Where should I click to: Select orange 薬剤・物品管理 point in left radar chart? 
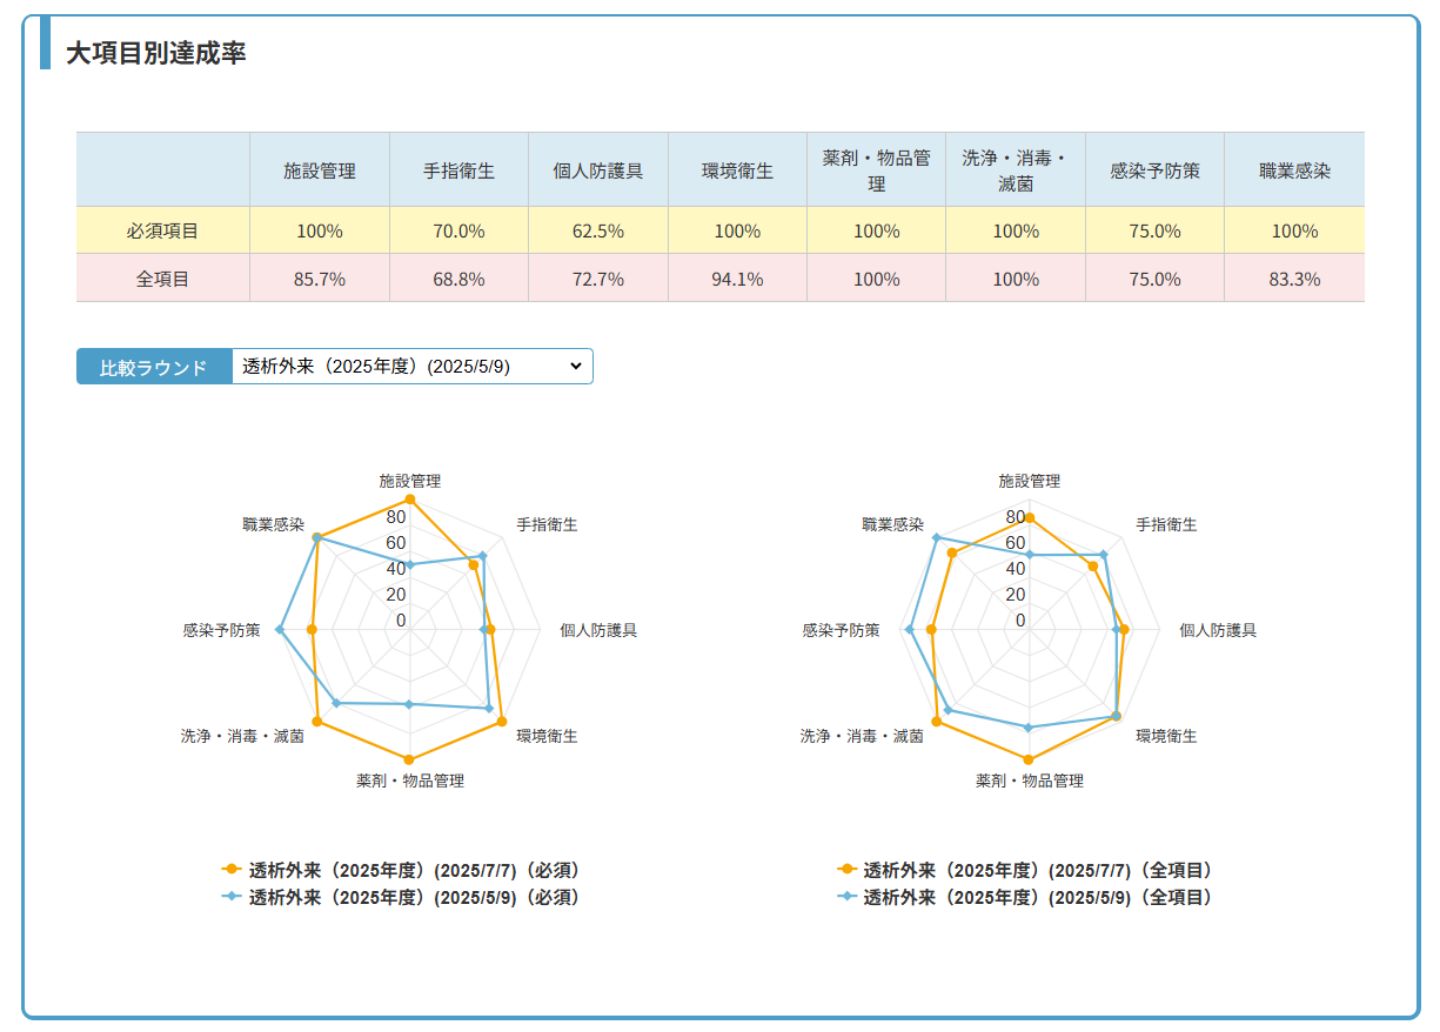coord(408,760)
